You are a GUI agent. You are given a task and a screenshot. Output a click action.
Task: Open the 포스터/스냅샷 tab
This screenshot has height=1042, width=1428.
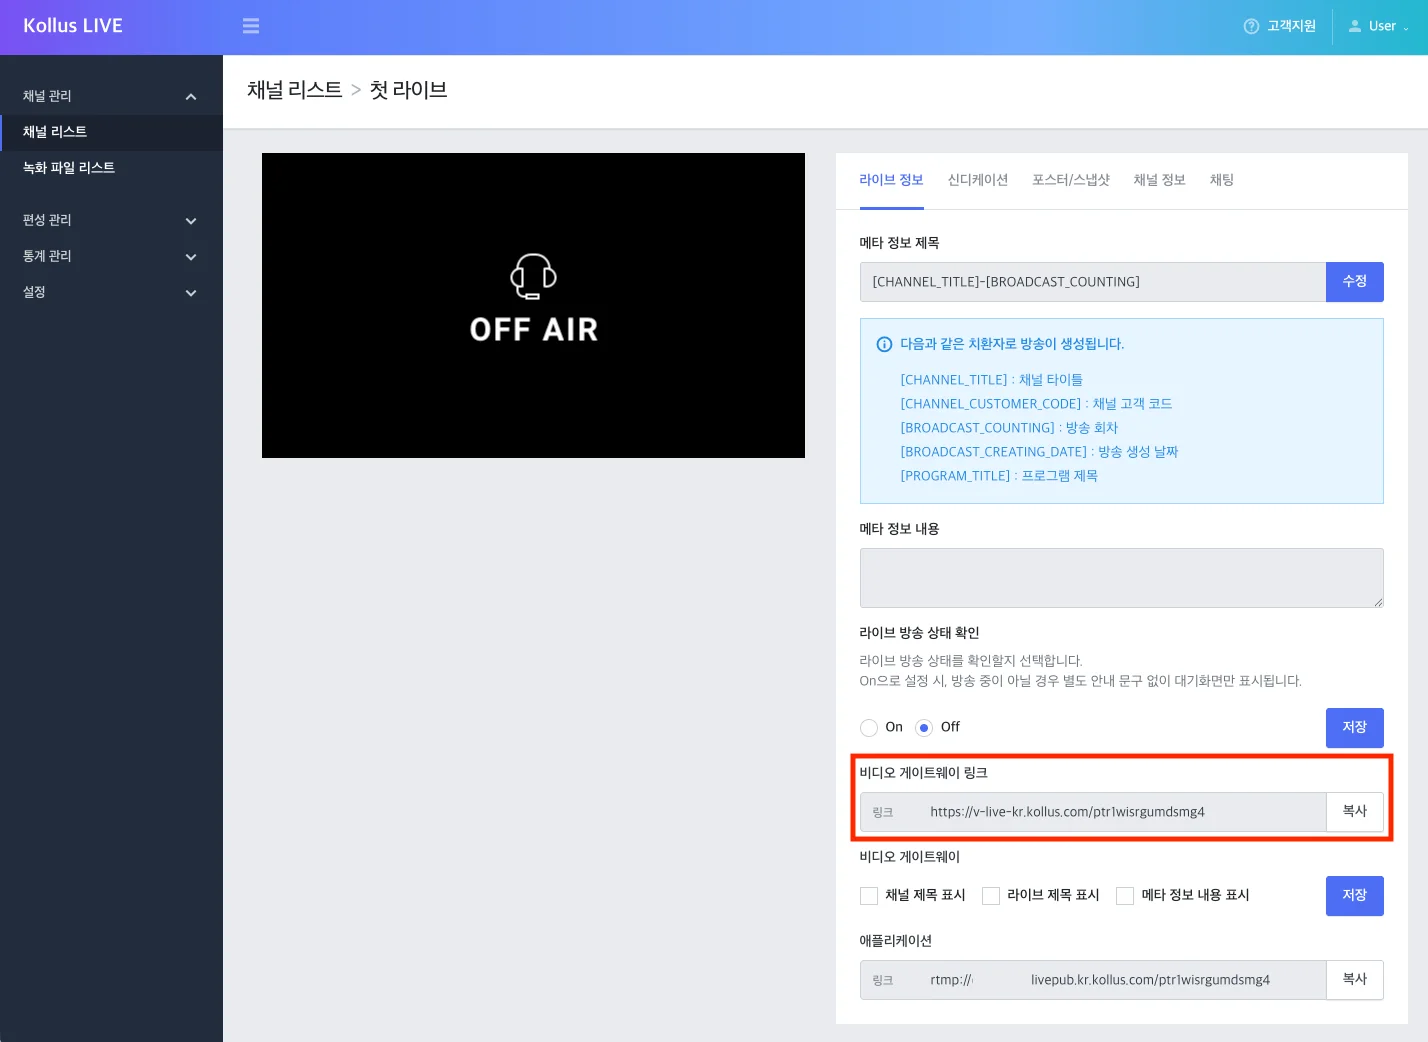coord(1071,180)
